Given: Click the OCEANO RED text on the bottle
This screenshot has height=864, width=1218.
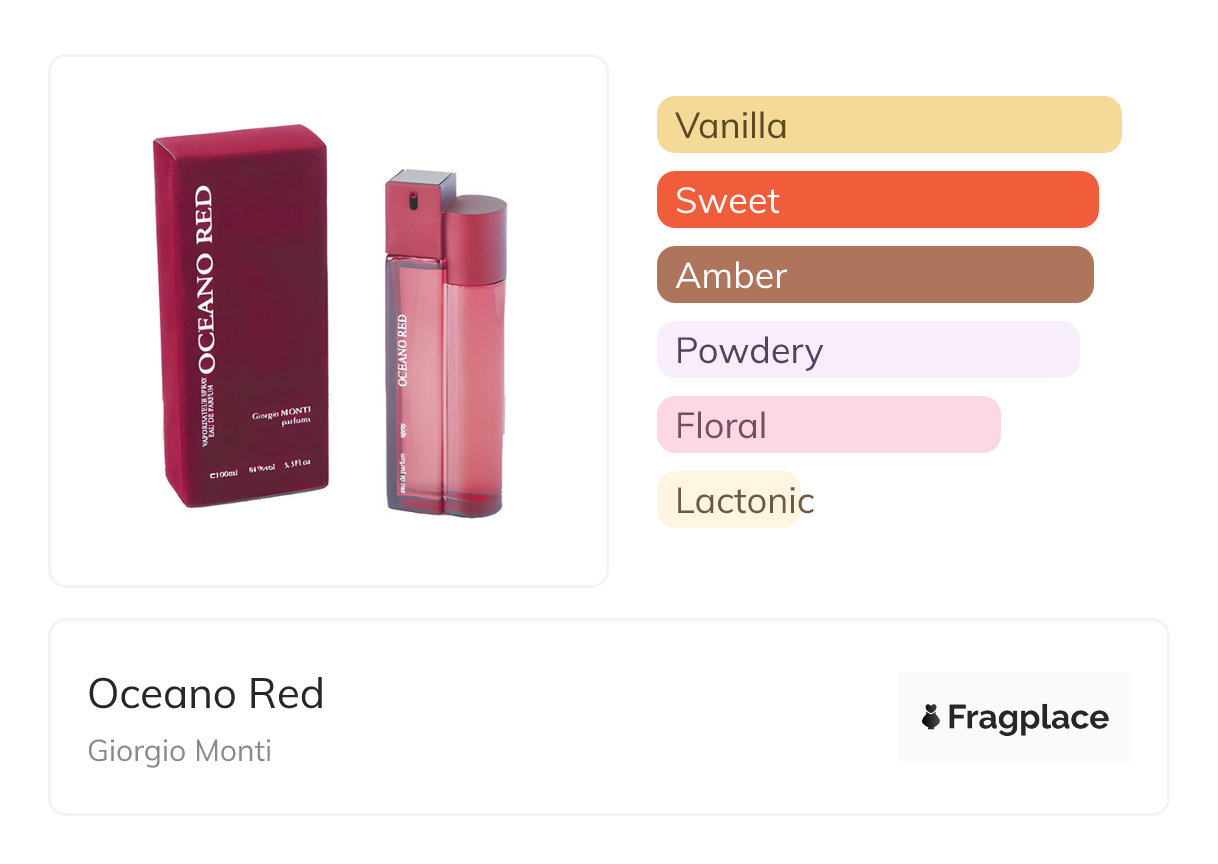Looking at the screenshot, I should coord(402,350).
